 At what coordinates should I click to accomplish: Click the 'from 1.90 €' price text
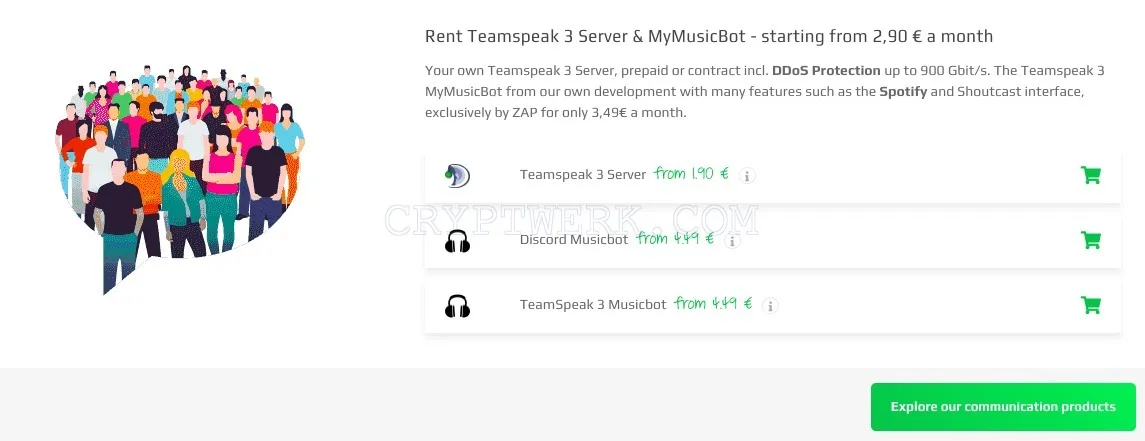pos(692,174)
